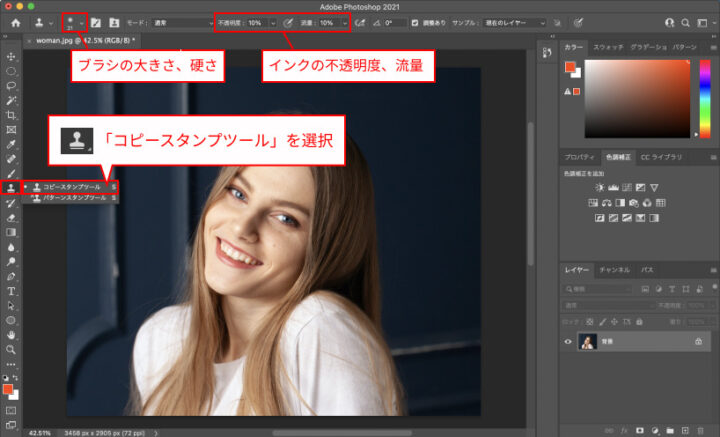
Task: Toggle the lock icon on 背景 layer
Action: [x=698, y=342]
